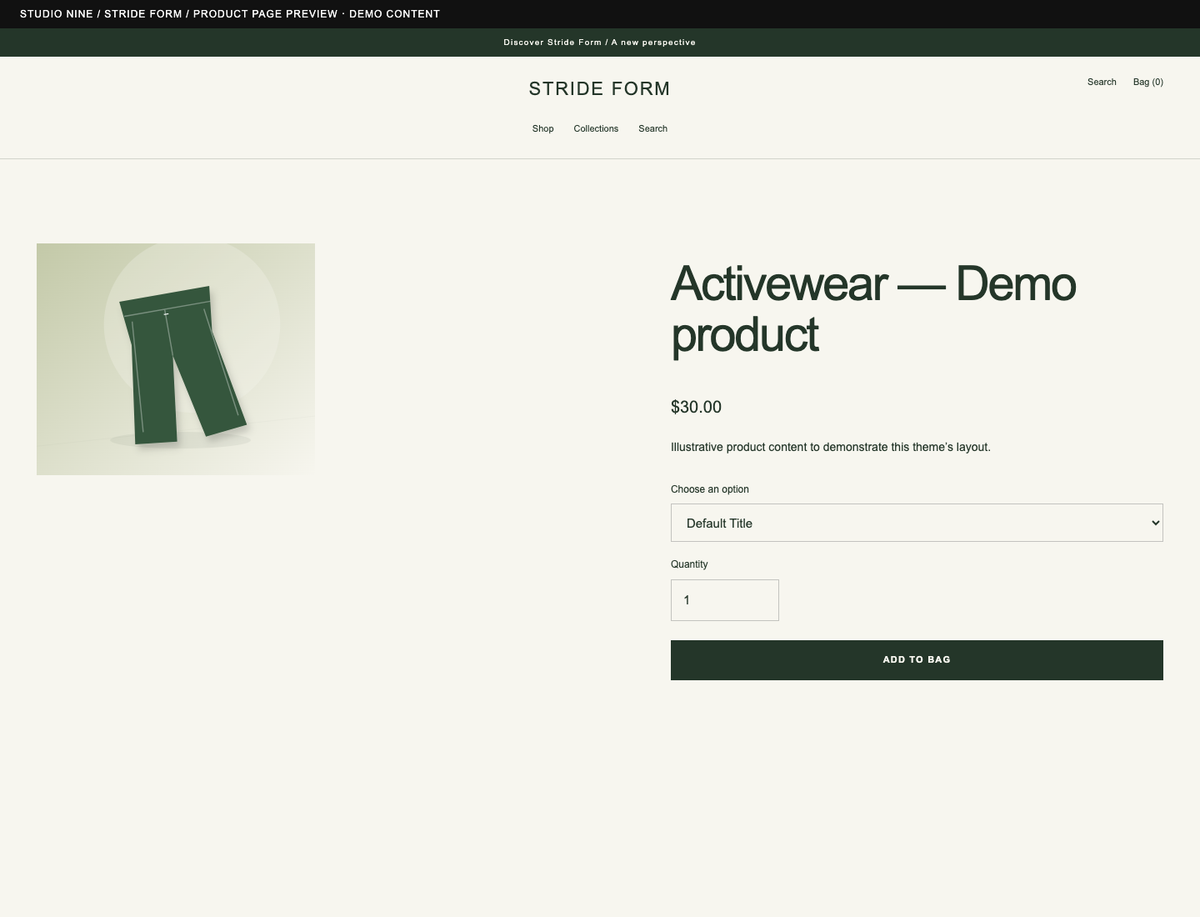Go to the STRIDE FORM store logo
The image size is (1200, 917).
click(x=600, y=89)
